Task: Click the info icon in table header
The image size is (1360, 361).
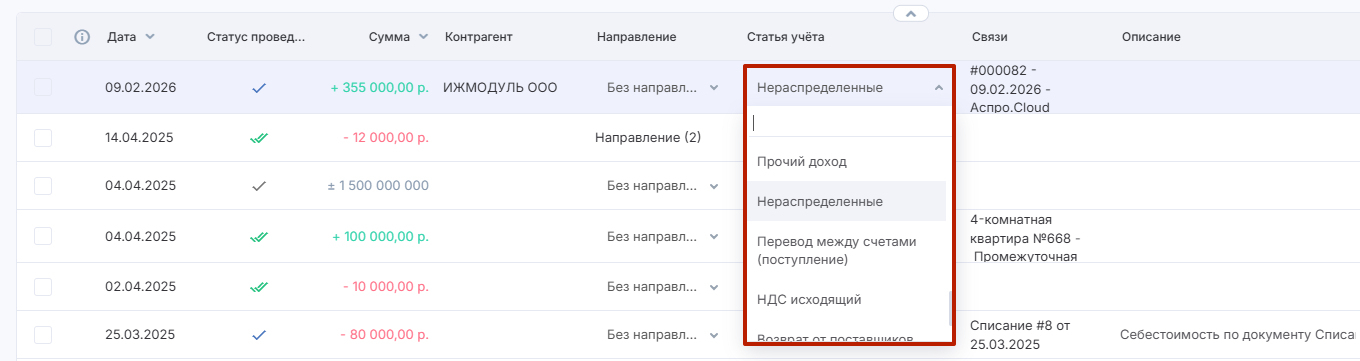Action: click(x=83, y=37)
